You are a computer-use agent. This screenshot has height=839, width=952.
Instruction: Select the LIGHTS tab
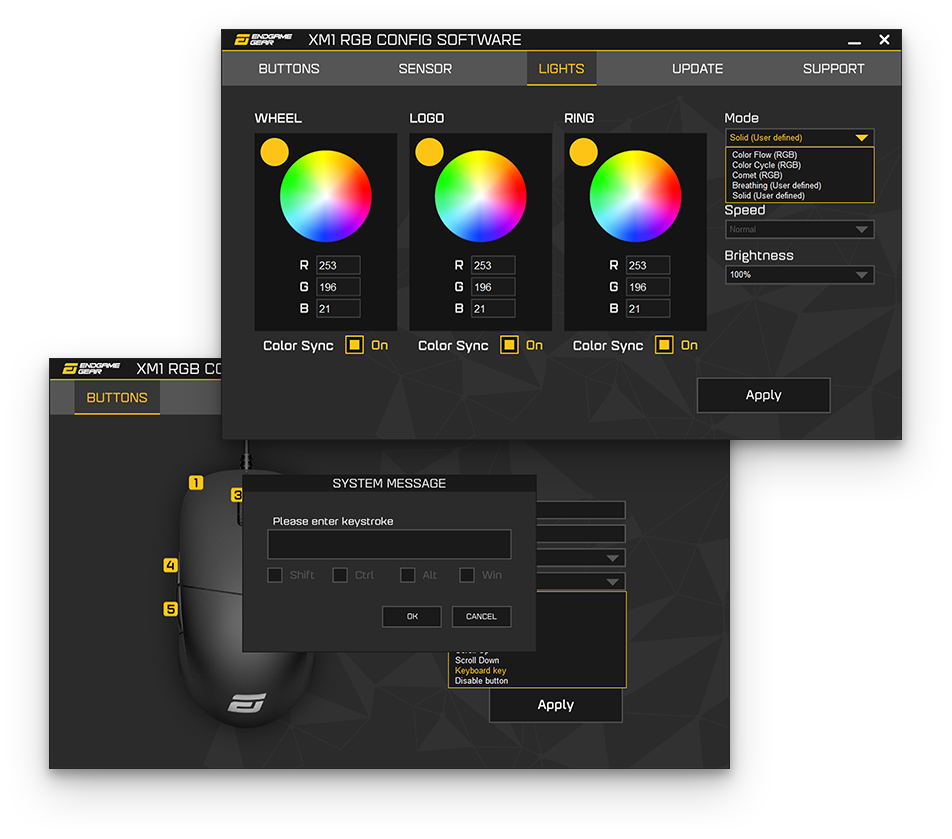click(x=562, y=69)
